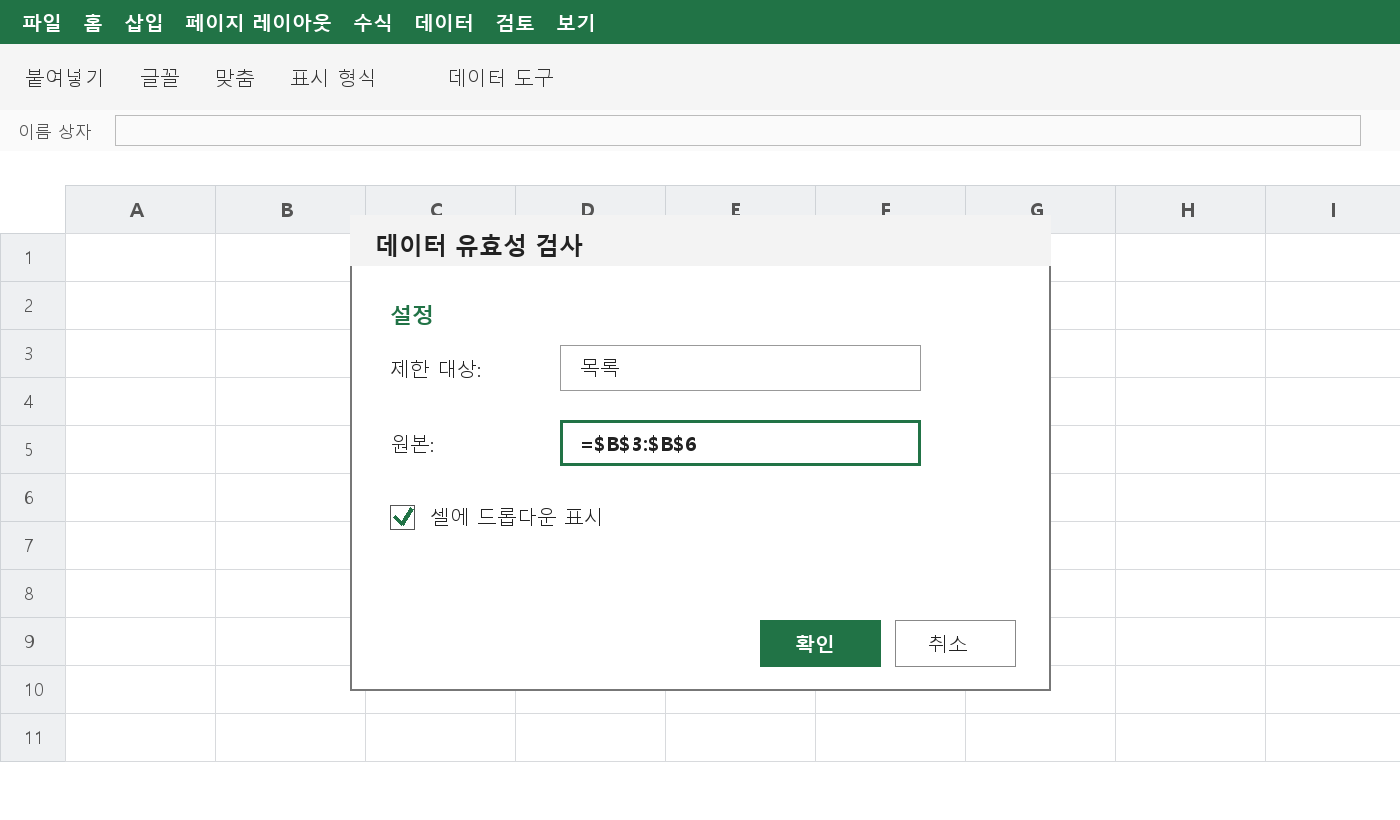The image size is (1400, 820).
Task: Cancel the dialog with 취소
Action: (955, 643)
